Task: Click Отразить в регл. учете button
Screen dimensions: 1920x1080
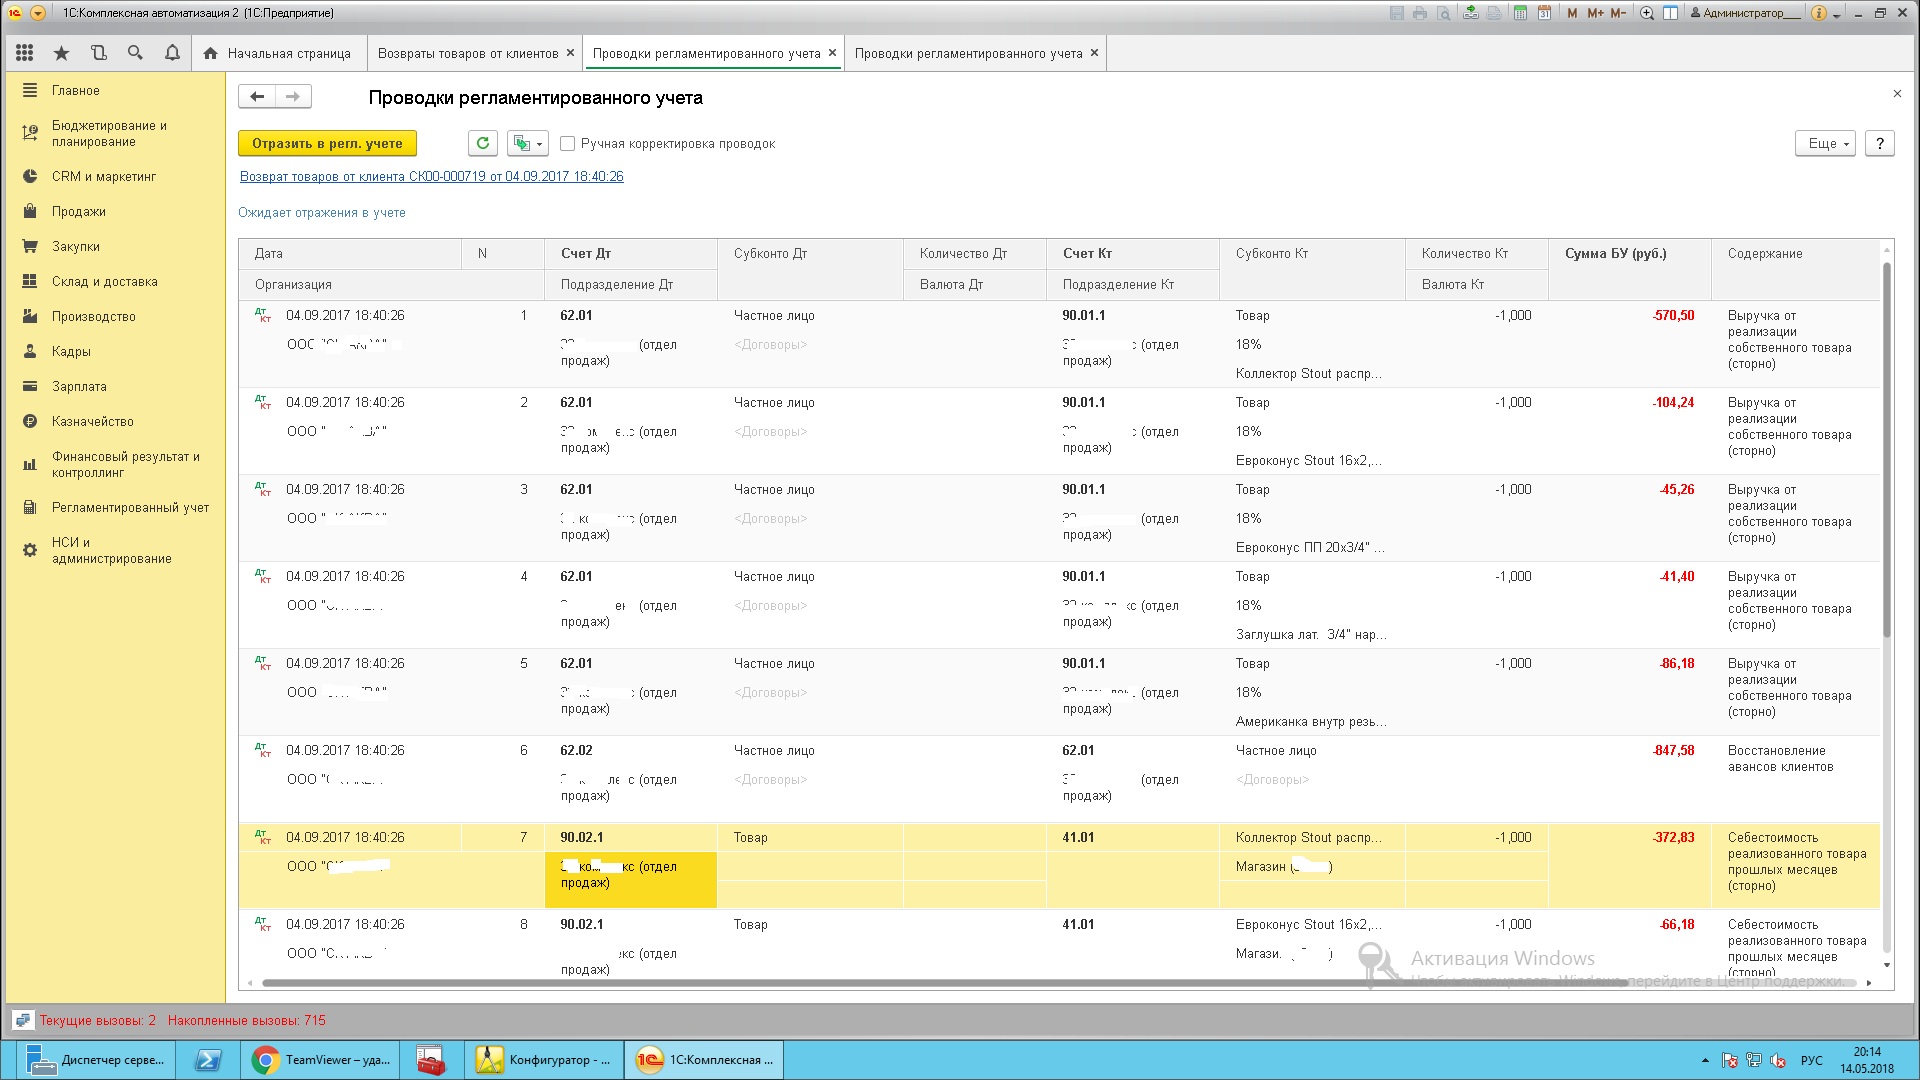Action: click(327, 143)
